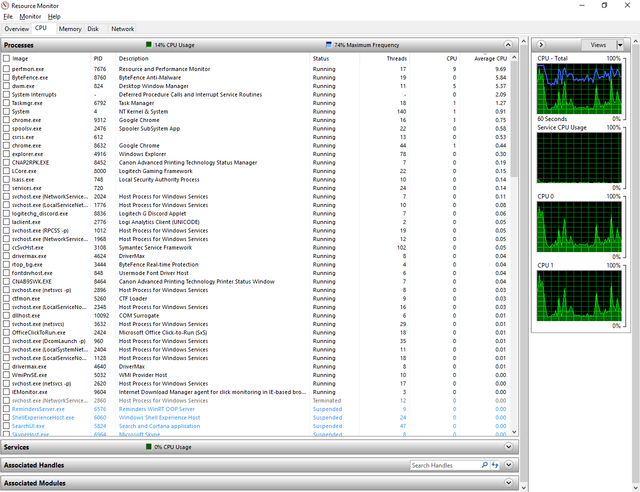Select the logitechg_discord.exe row
Viewport: 640px width, 492px height.
click(x=256, y=214)
